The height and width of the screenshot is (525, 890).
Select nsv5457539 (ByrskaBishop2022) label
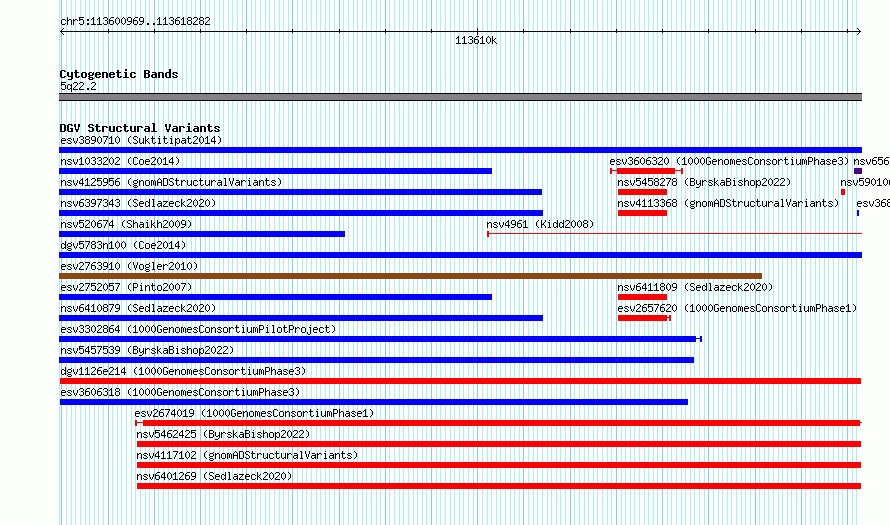click(x=148, y=350)
